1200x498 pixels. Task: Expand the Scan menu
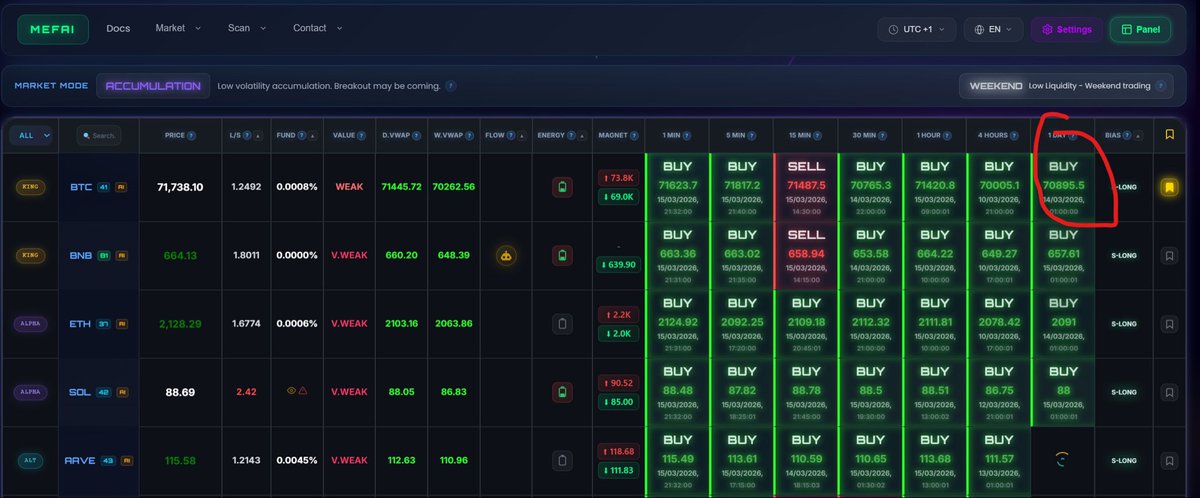click(x=247, y=28)
